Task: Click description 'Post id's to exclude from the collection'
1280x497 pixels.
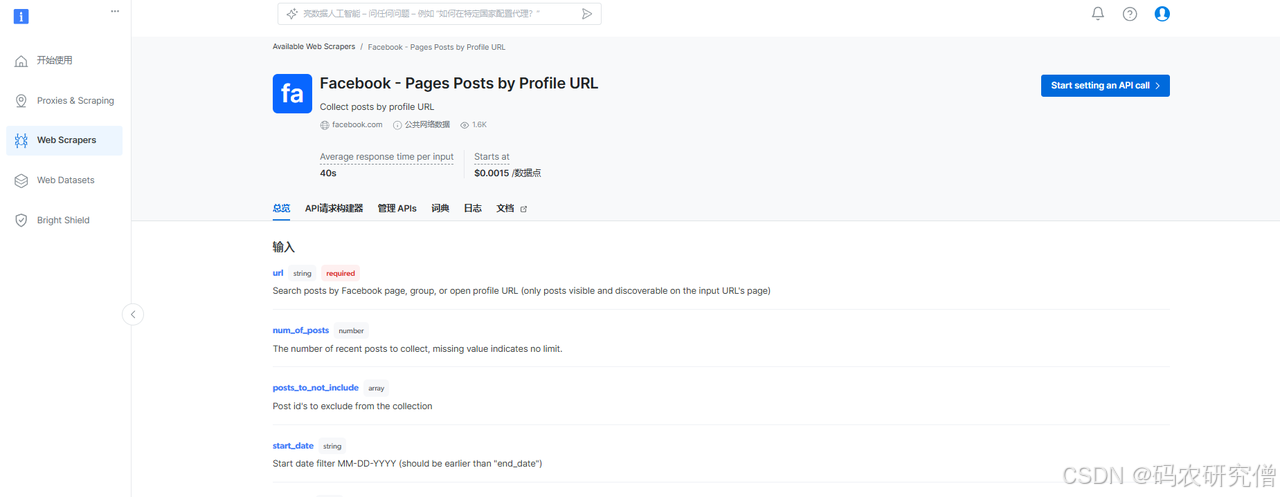Action: point(352,406)
